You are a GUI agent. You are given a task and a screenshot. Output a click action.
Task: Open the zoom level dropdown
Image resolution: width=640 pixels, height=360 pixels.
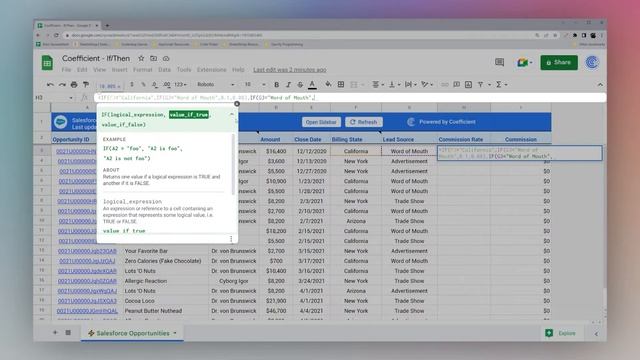click(x=109, y=86)
